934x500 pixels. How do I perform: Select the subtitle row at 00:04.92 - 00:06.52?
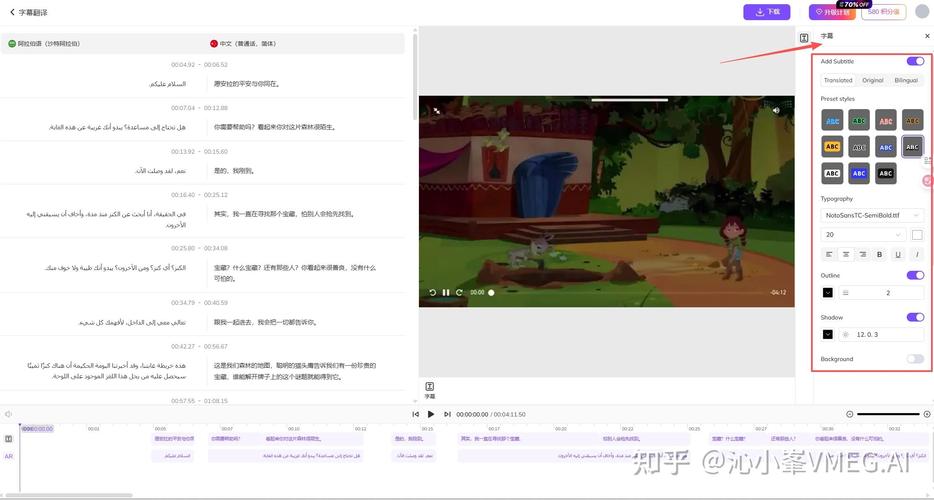203,76
